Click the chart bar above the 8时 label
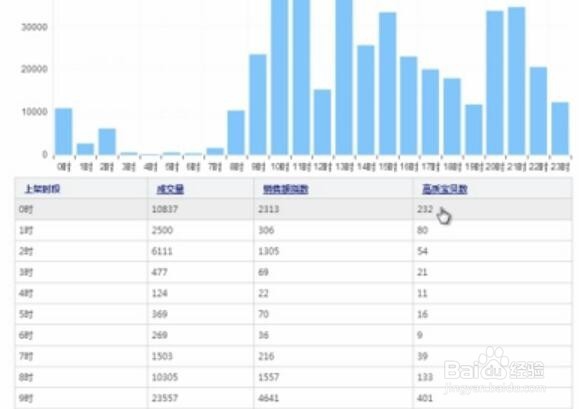Screen dimensions: 579x409 click(x=236, y=133)
